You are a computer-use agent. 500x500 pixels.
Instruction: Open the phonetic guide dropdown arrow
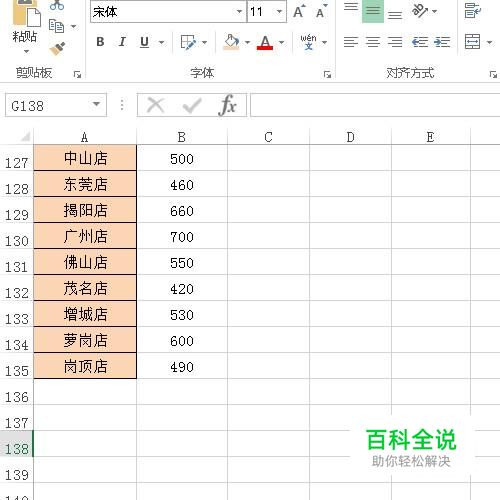click(324, 42)
